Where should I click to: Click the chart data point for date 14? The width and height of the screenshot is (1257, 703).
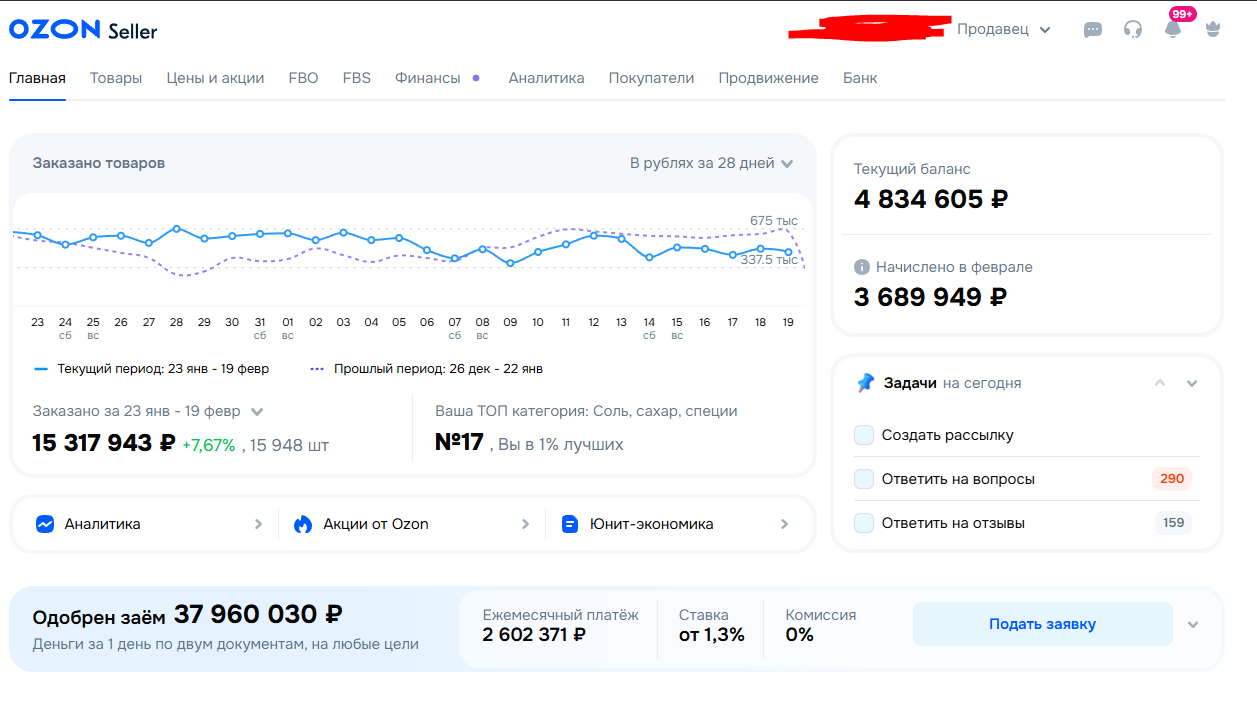pyautogui.click(x=649, y=257)
